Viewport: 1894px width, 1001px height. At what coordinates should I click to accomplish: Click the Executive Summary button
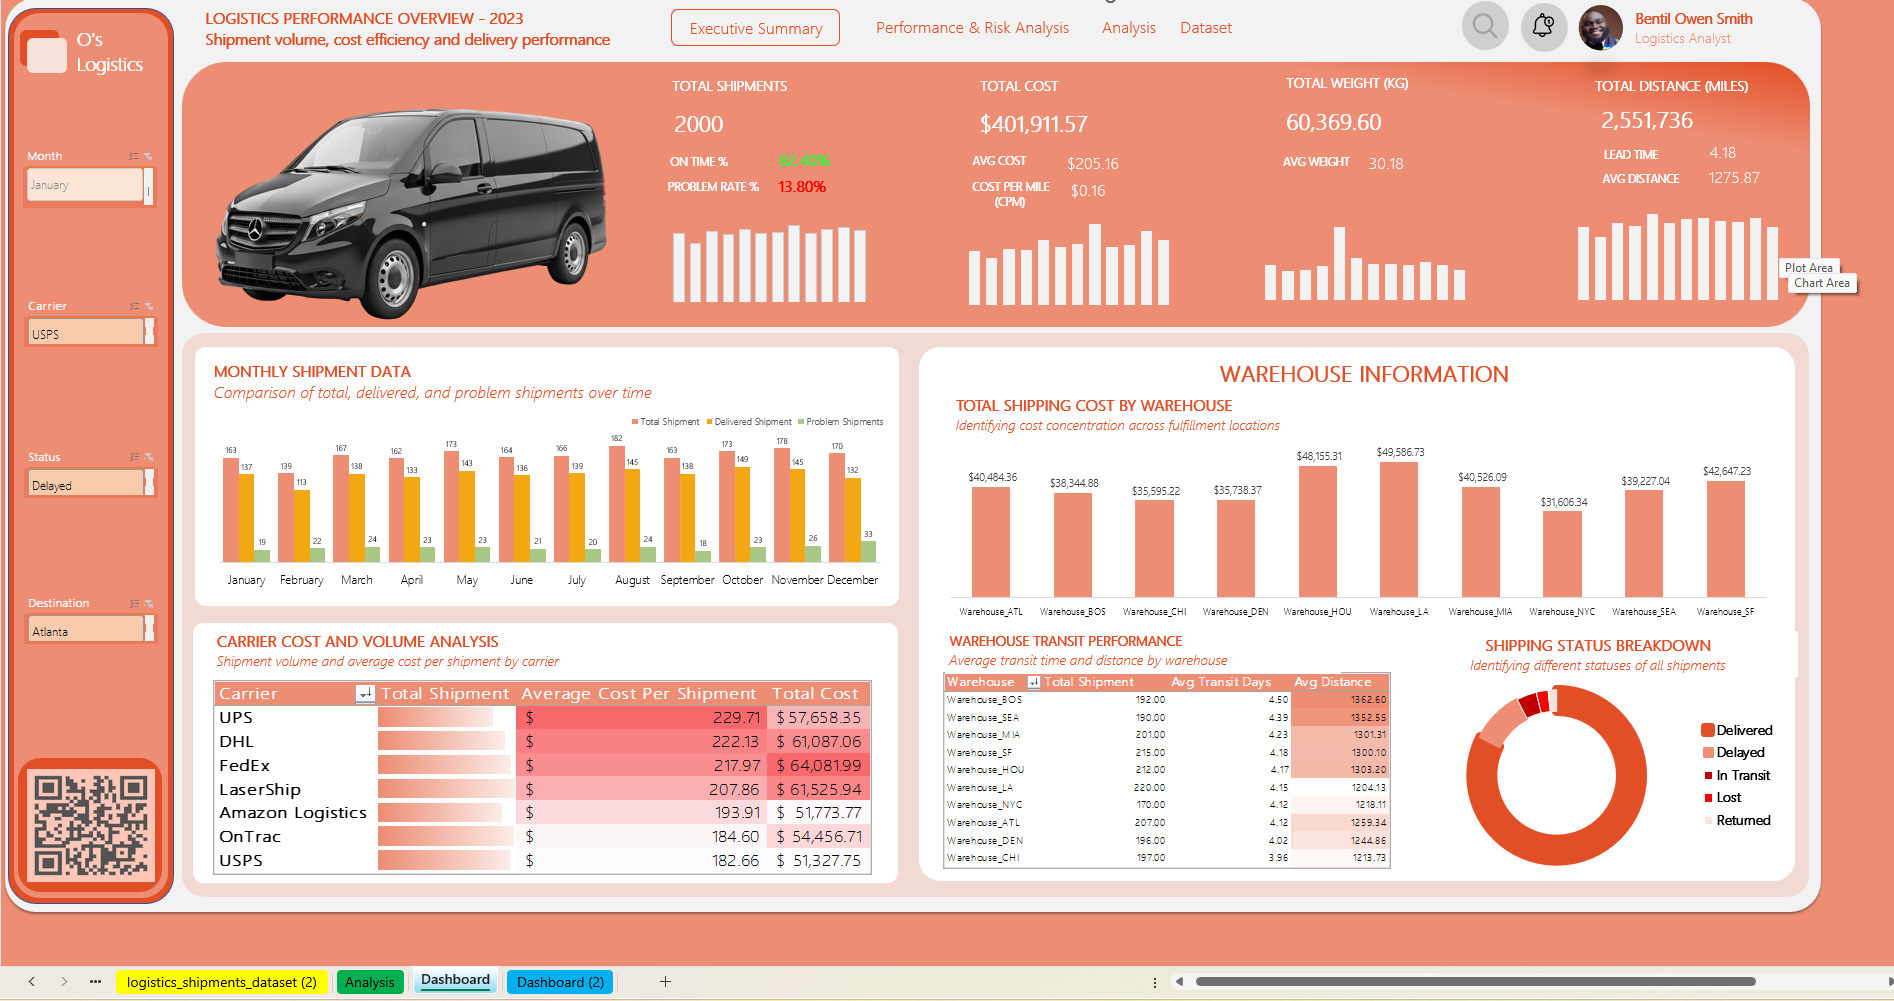pyautogui.click(x=754, y=28)
